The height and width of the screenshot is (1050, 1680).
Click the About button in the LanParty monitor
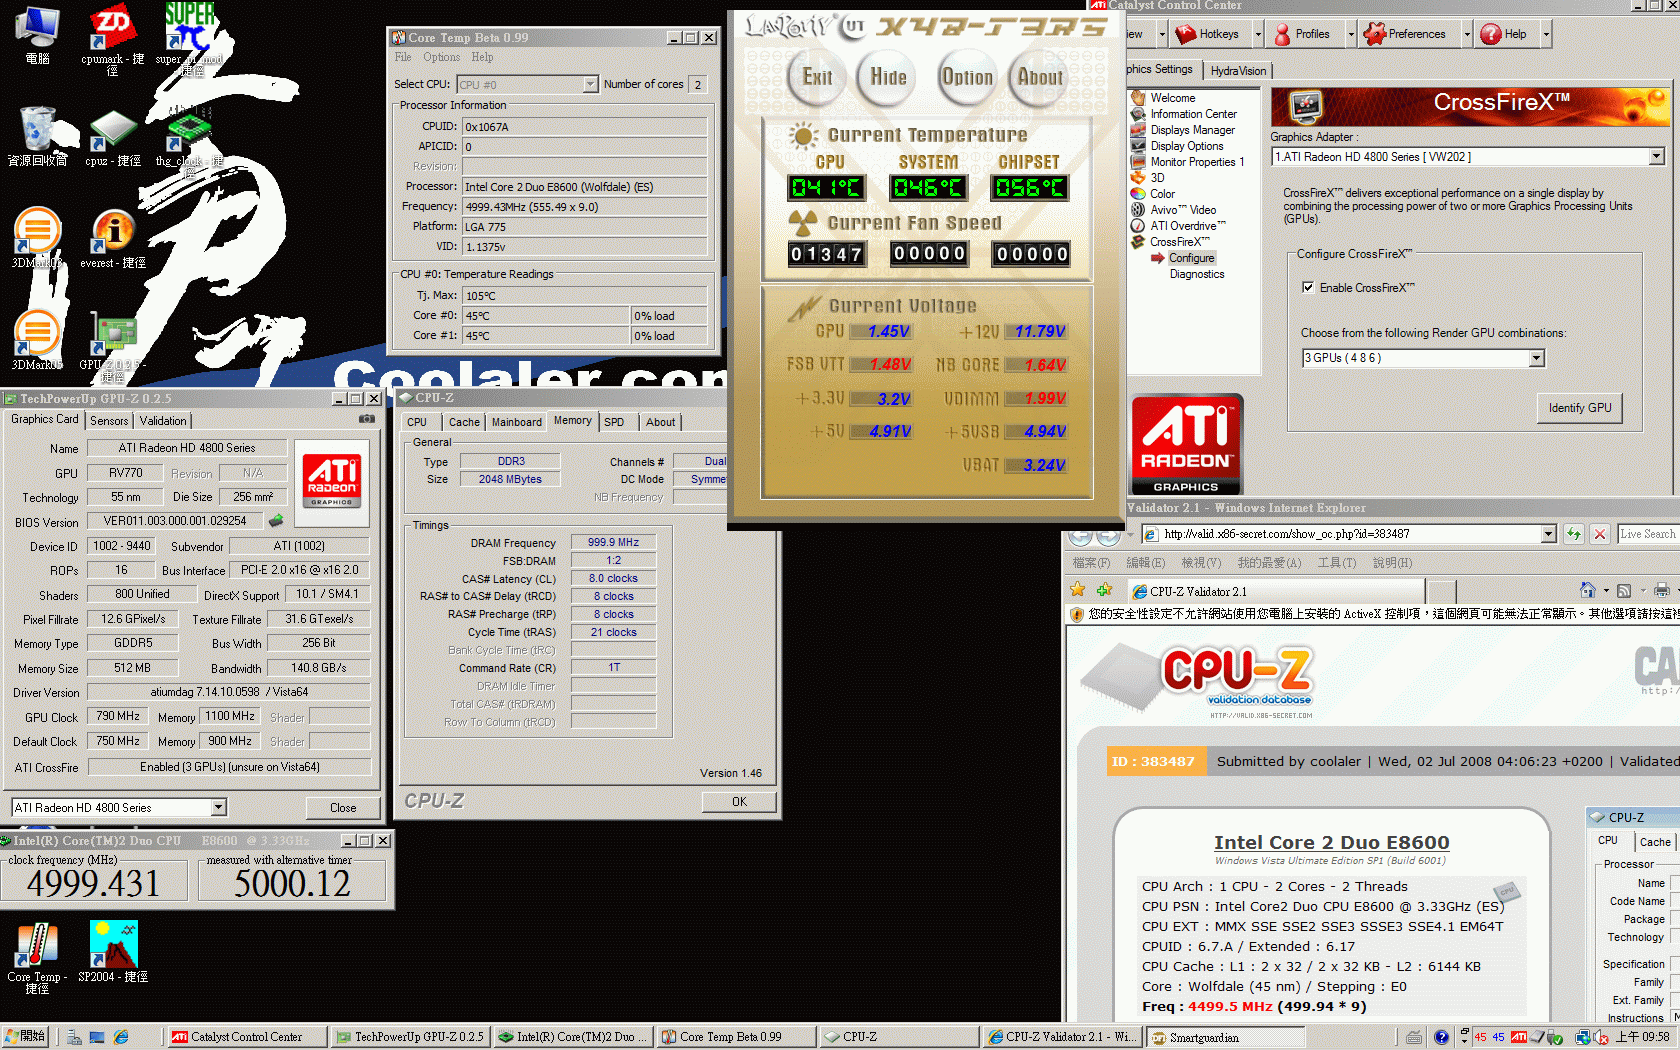pyautogui.click(x=1040, y=77)
